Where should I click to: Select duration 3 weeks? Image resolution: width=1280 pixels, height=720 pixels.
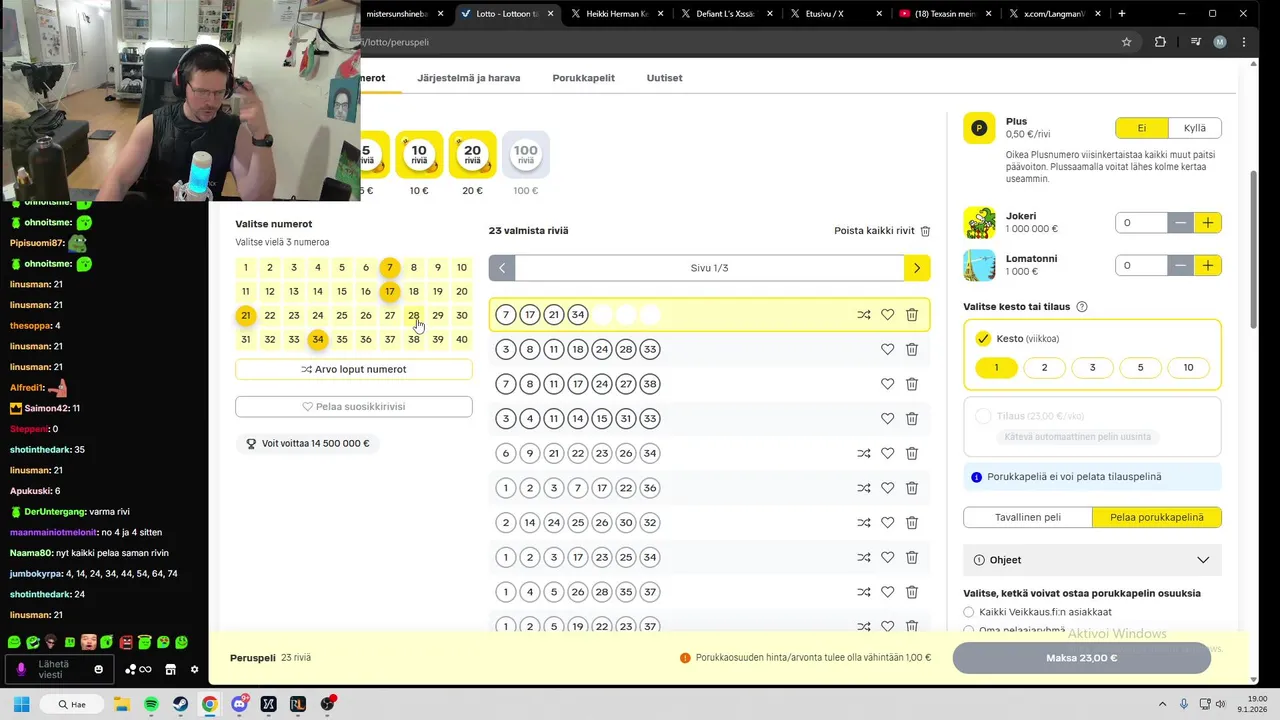tap(1092, 368)
